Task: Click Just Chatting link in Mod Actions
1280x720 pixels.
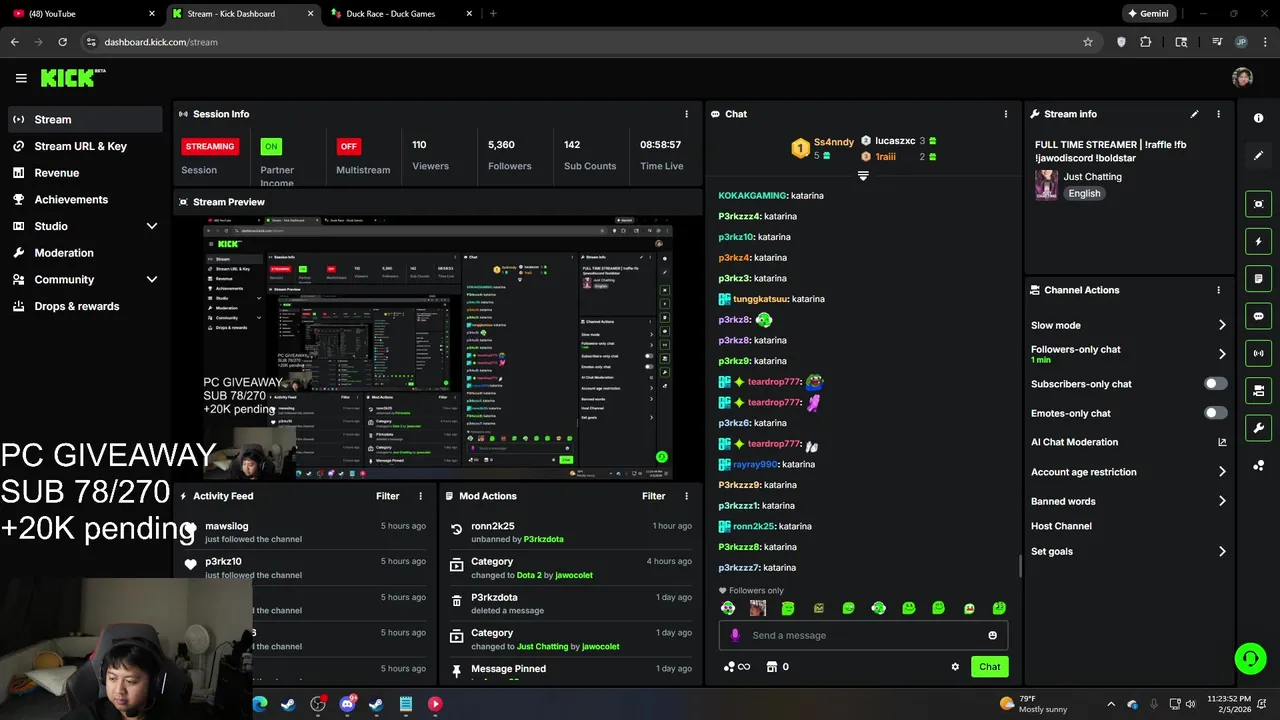Action: click(x=542, y=646)
